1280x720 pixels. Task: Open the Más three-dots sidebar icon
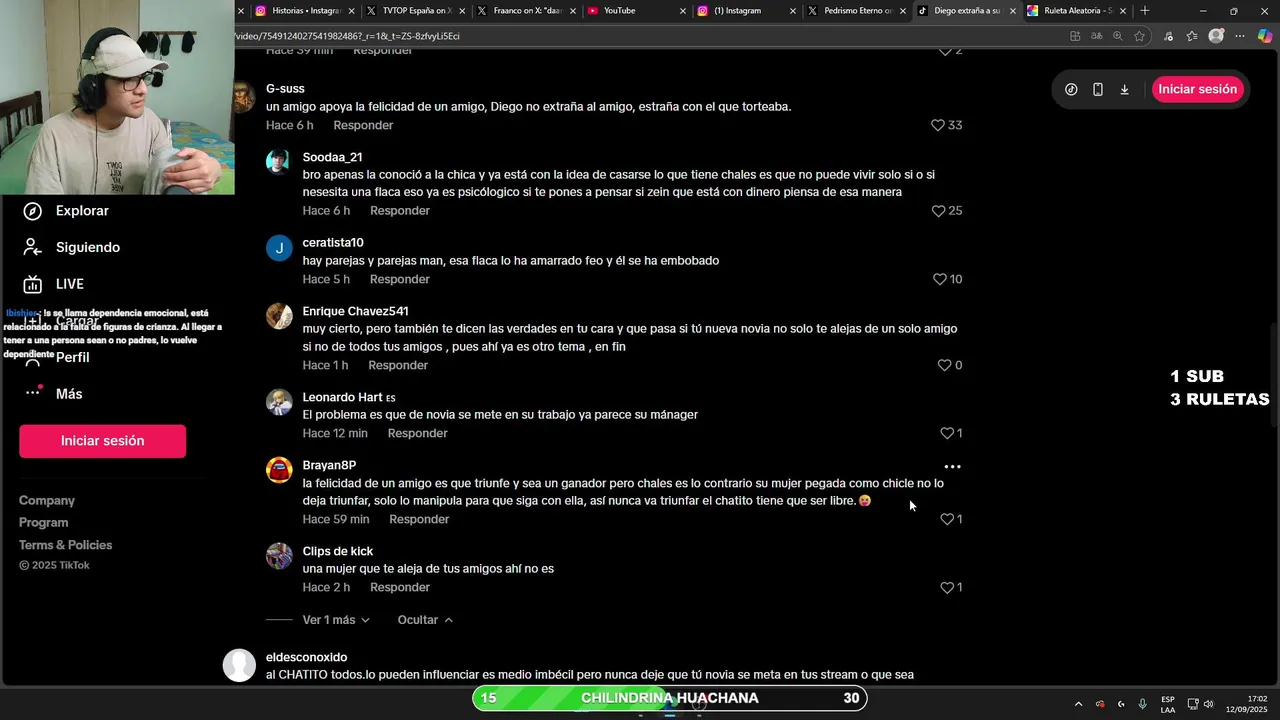tap(33, 392)
